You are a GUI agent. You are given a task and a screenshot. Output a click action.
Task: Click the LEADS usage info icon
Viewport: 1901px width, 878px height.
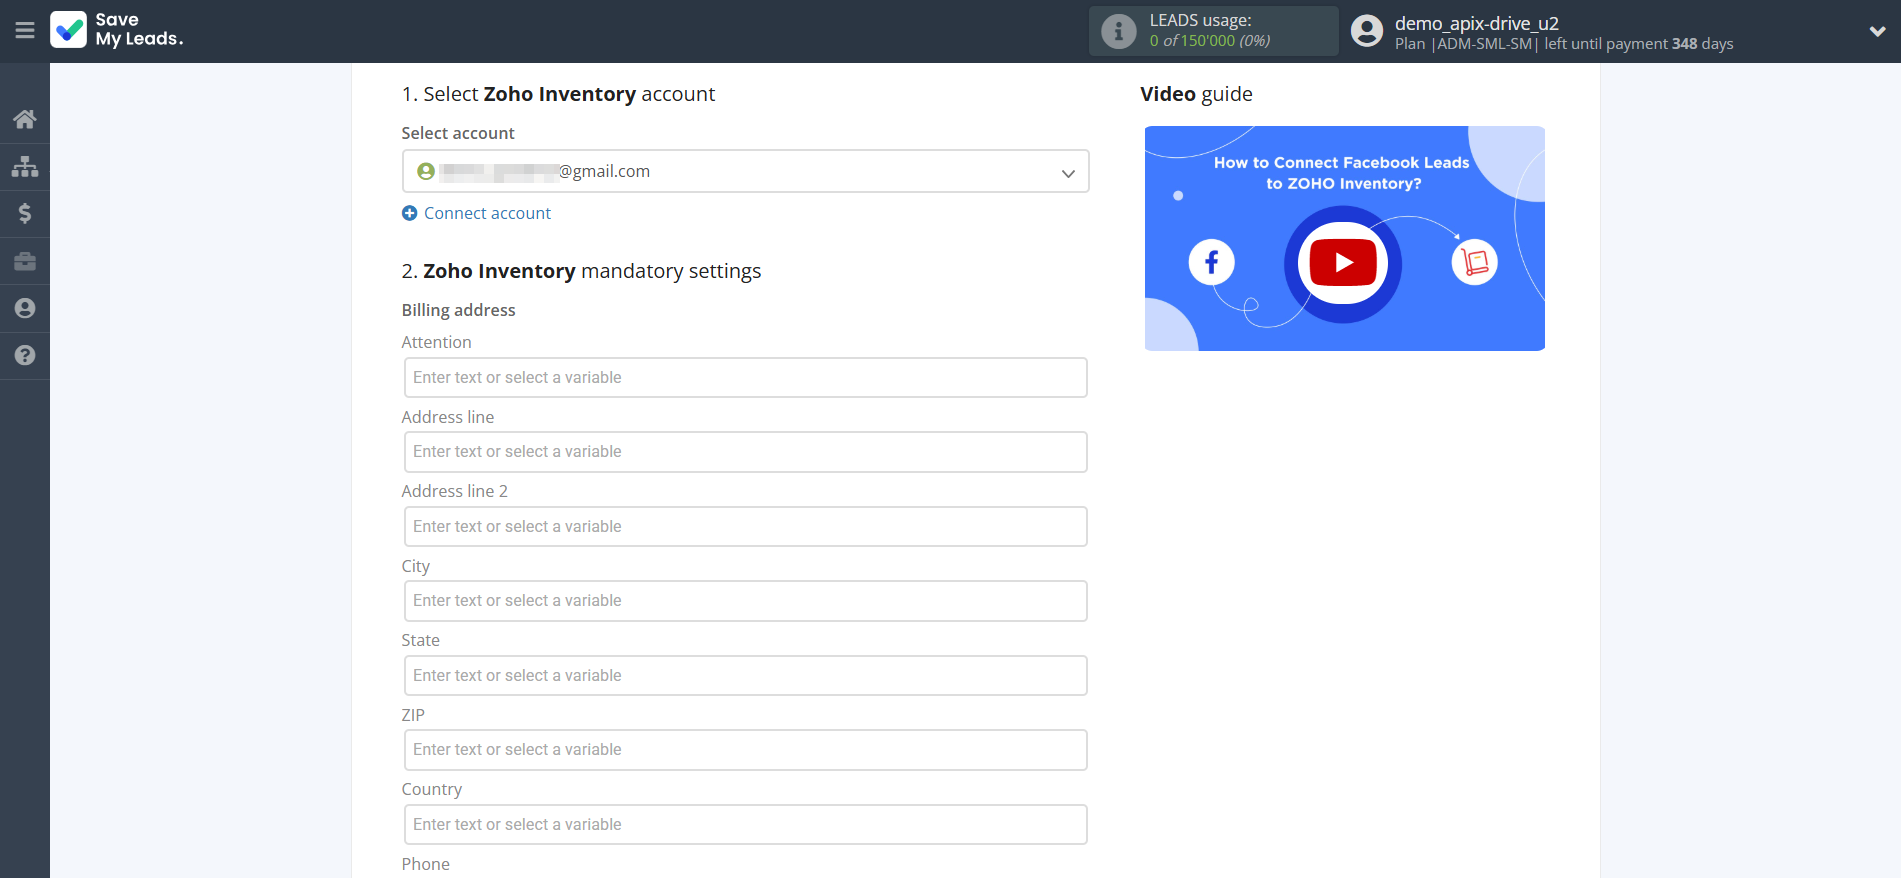coord(1118,31)
